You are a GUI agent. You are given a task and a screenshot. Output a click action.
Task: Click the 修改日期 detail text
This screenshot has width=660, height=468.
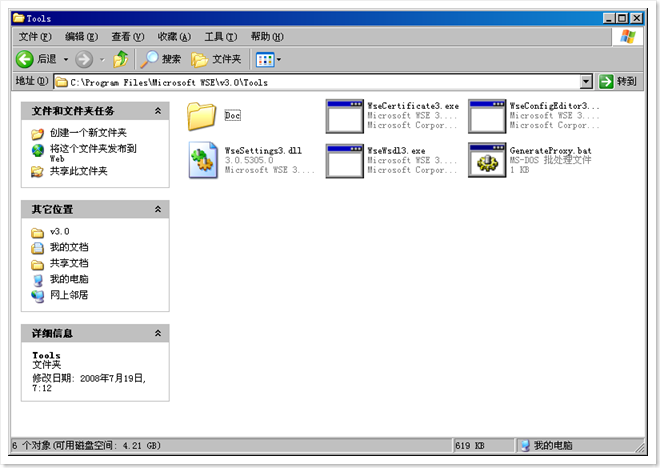pos(89,383)
